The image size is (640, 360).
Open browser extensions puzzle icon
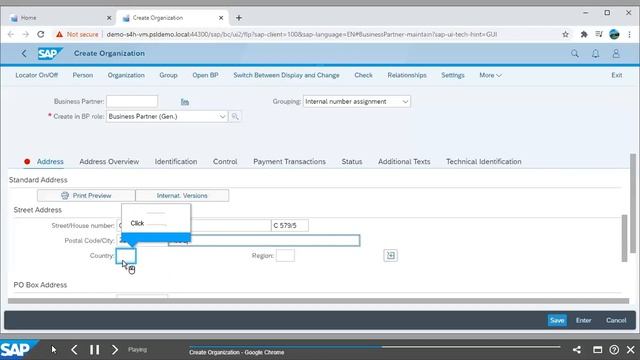(x=584, y=34)
